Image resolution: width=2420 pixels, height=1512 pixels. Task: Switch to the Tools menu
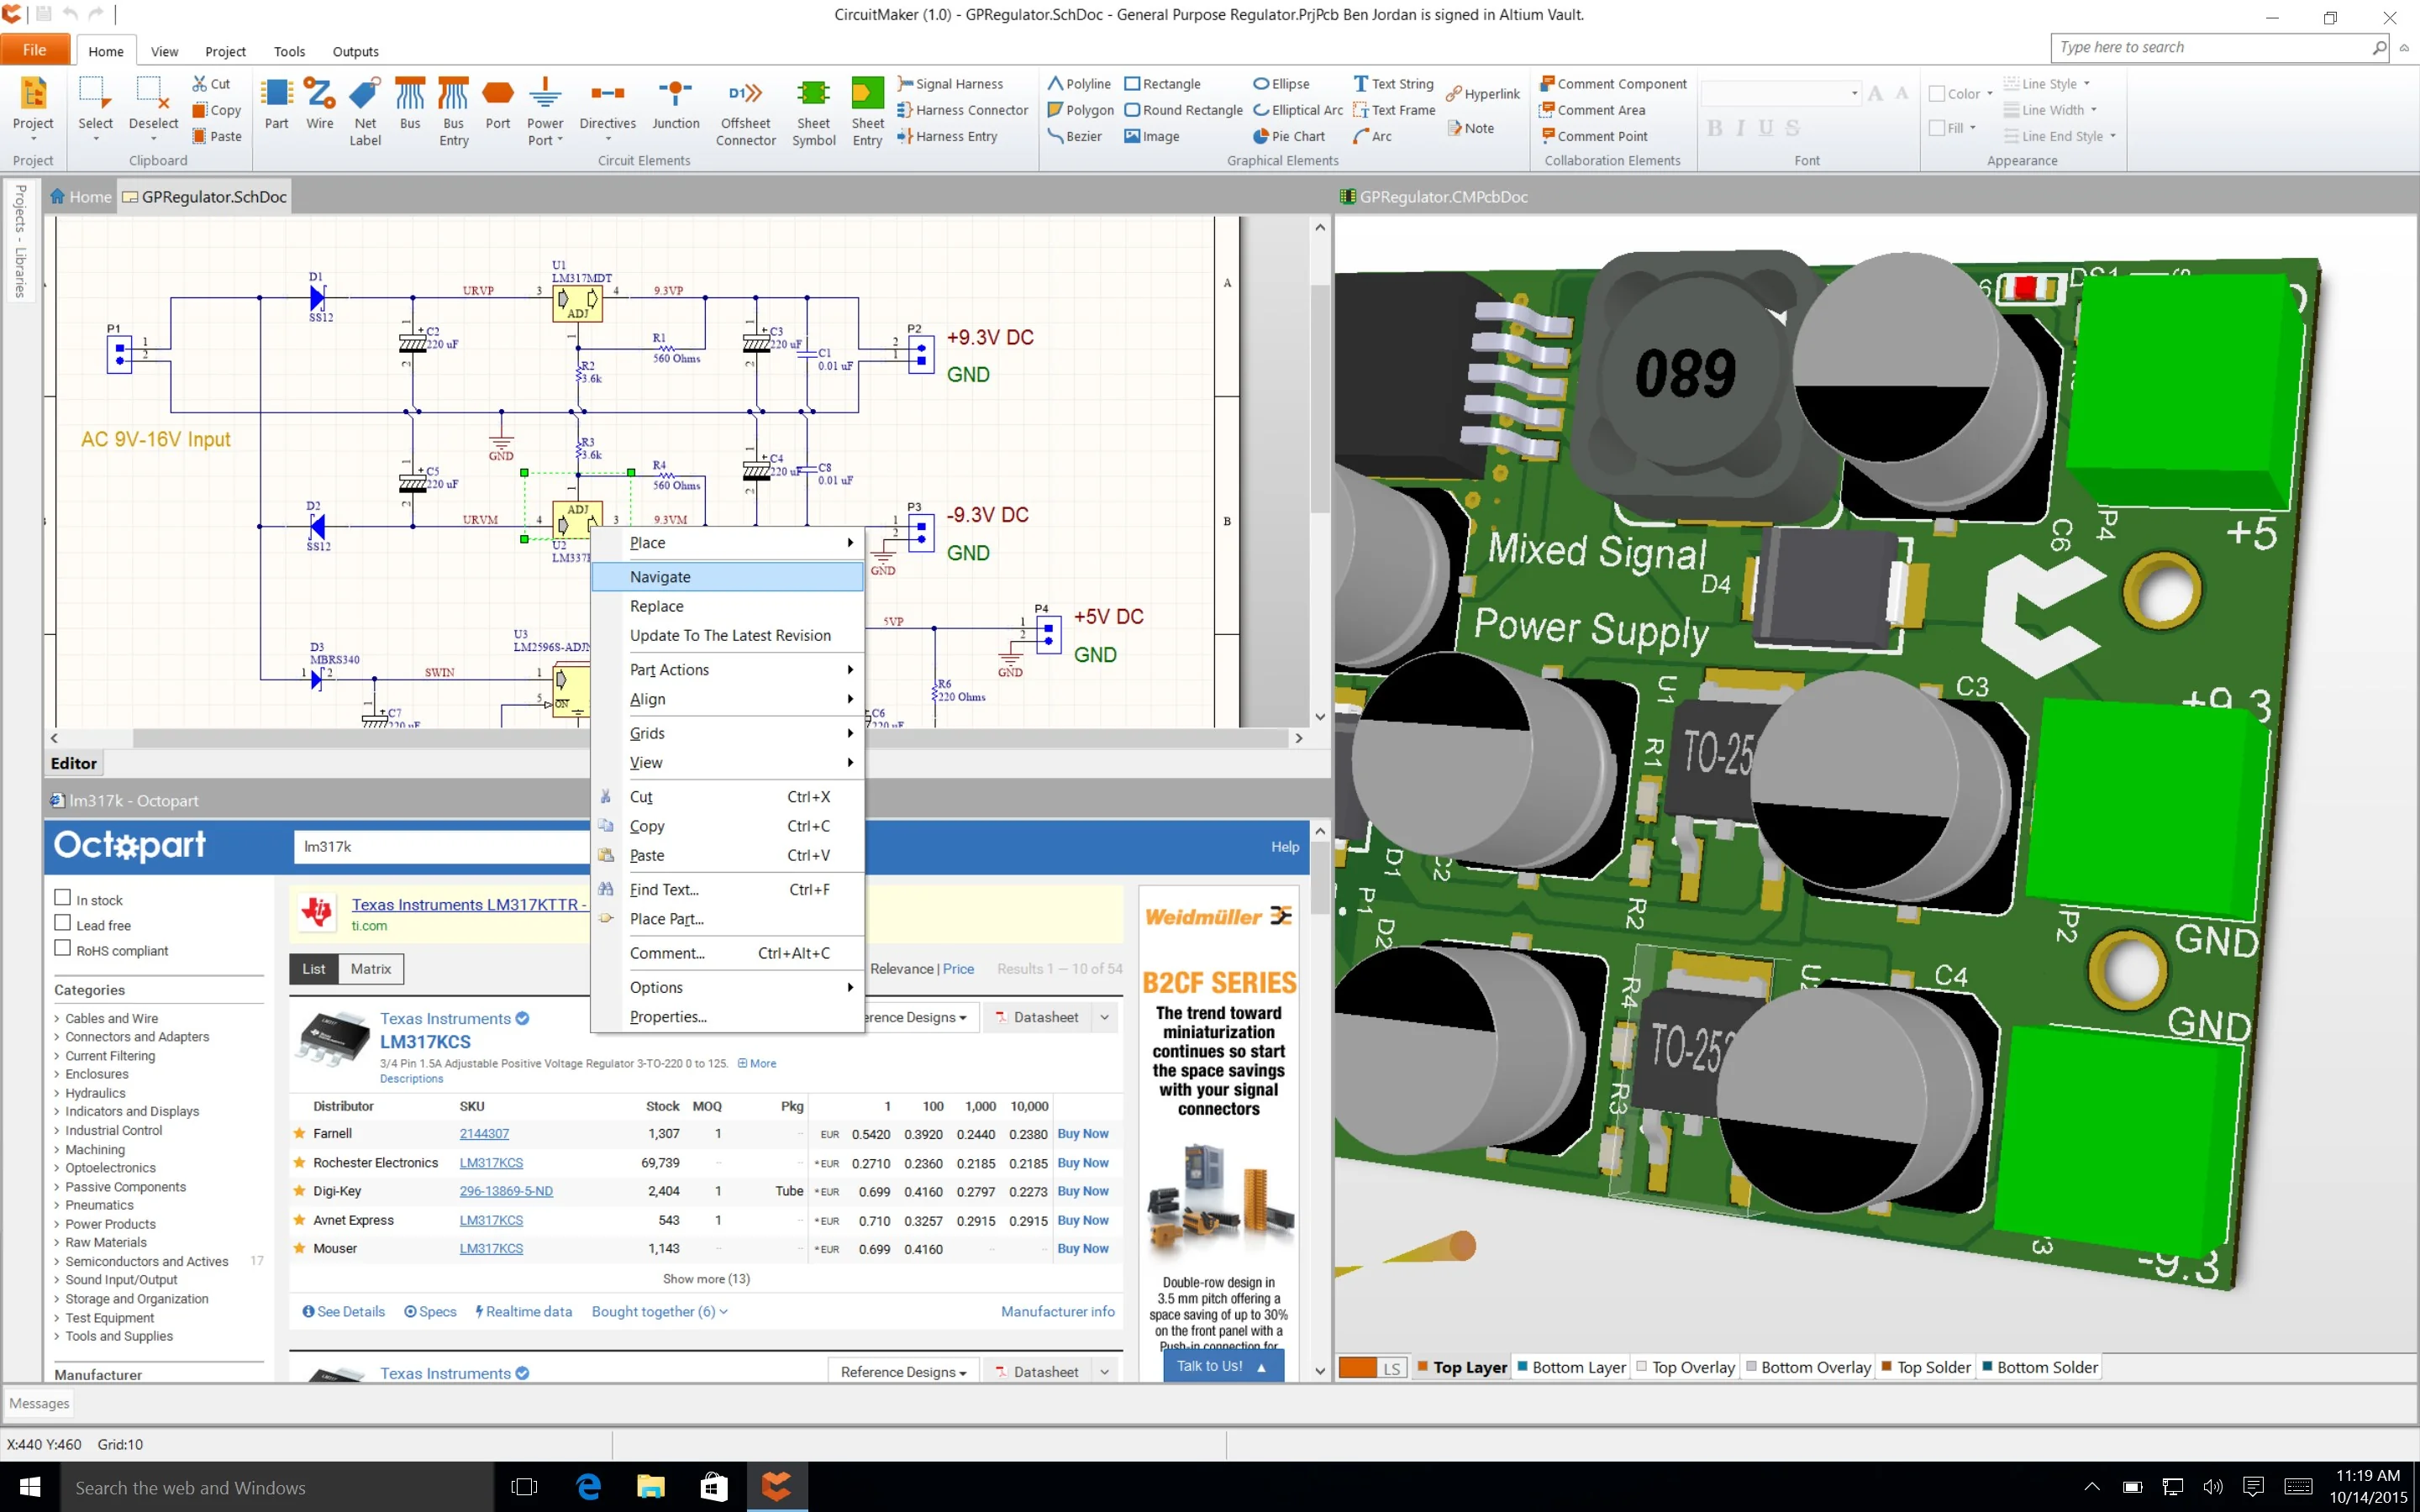[x=289, y=51]
